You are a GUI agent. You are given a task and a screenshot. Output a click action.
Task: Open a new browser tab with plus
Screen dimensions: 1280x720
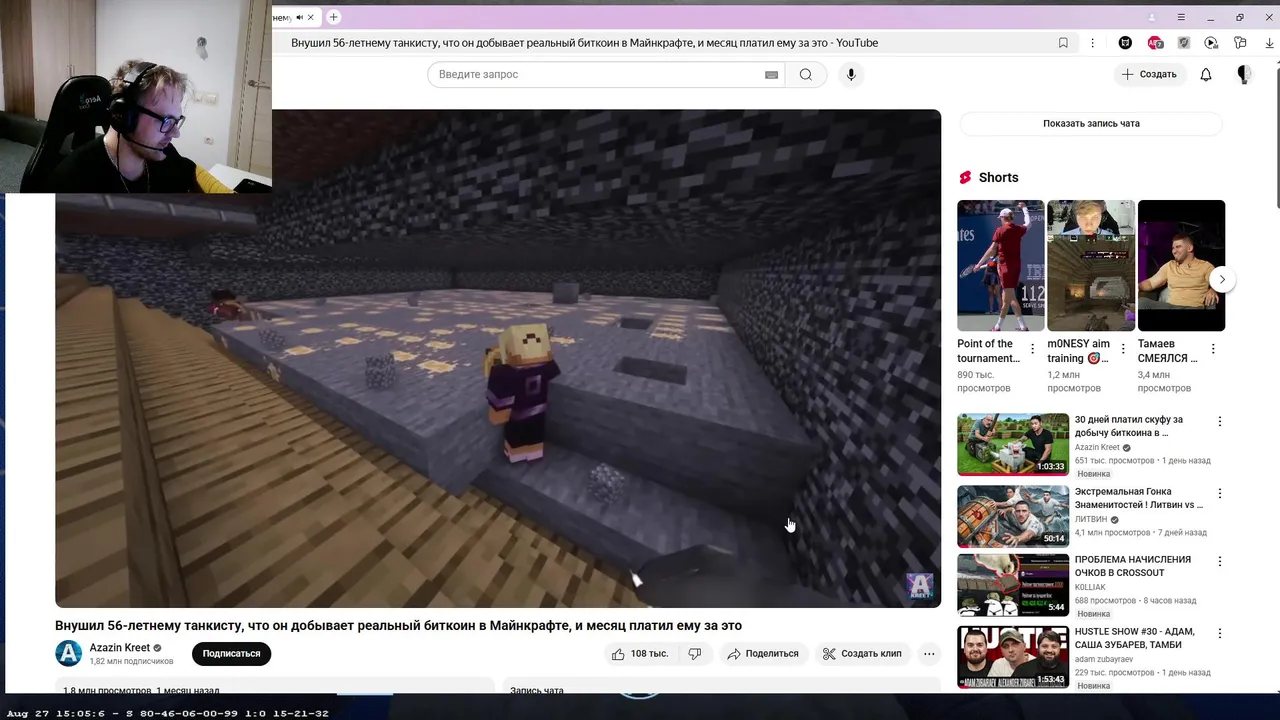pos(334,17)
